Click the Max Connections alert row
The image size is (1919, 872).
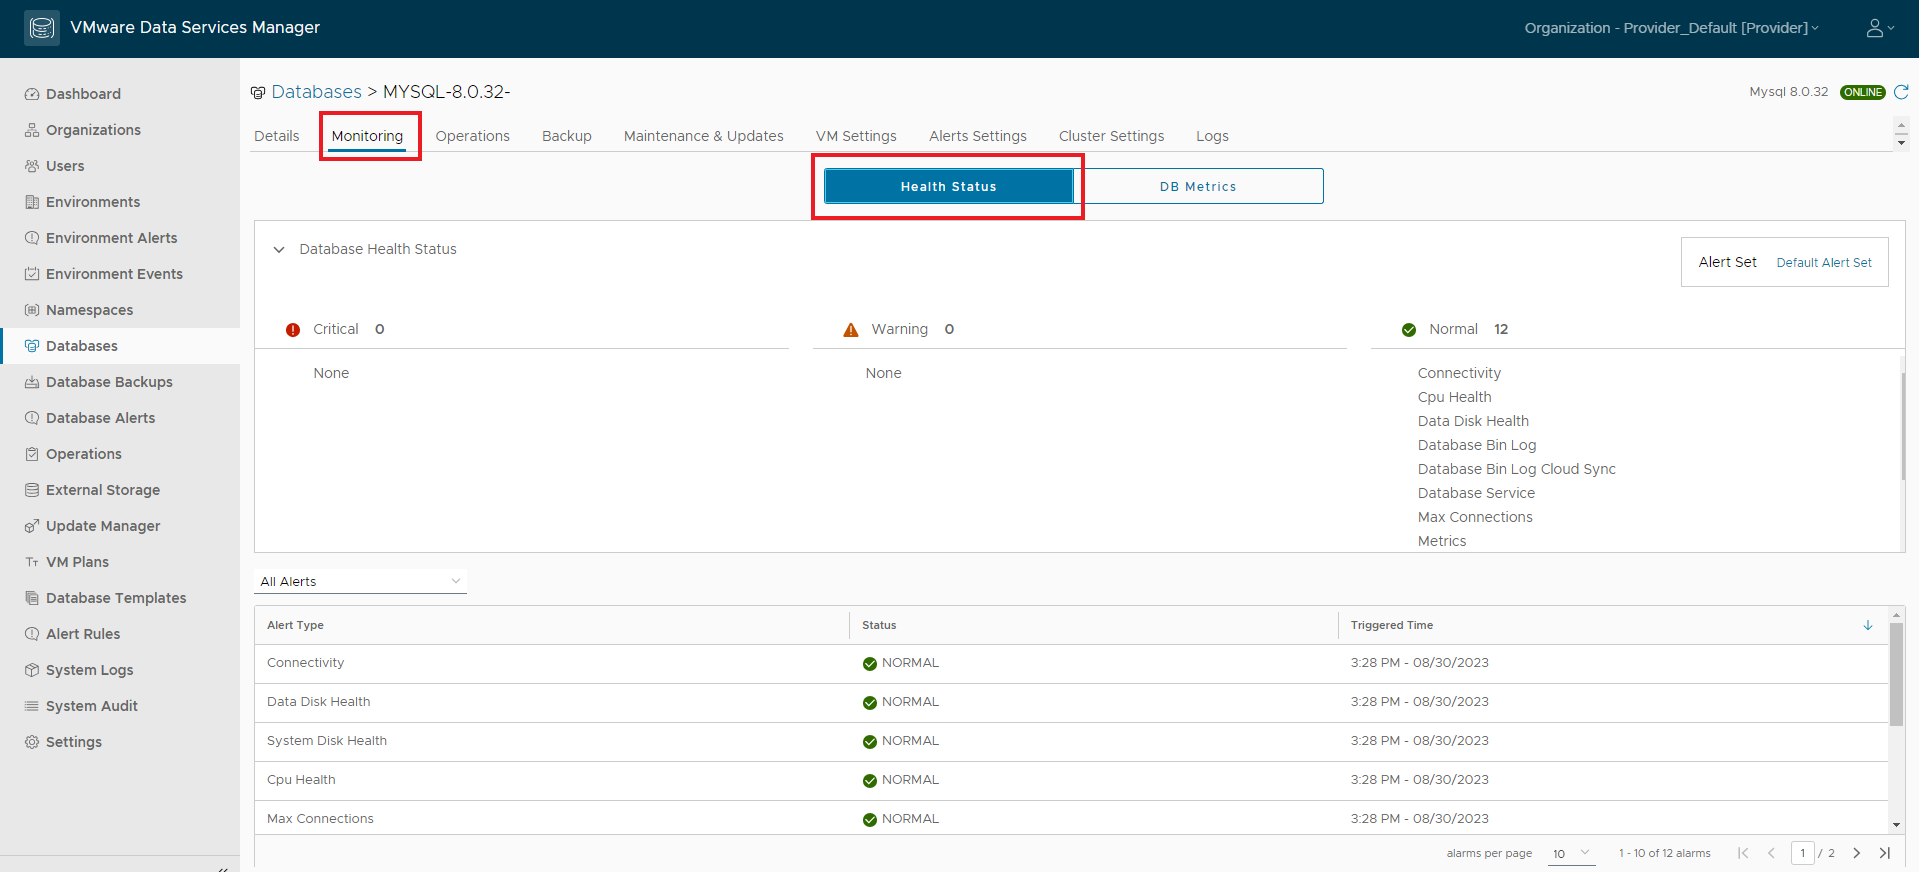click(x=1071, y=818)
